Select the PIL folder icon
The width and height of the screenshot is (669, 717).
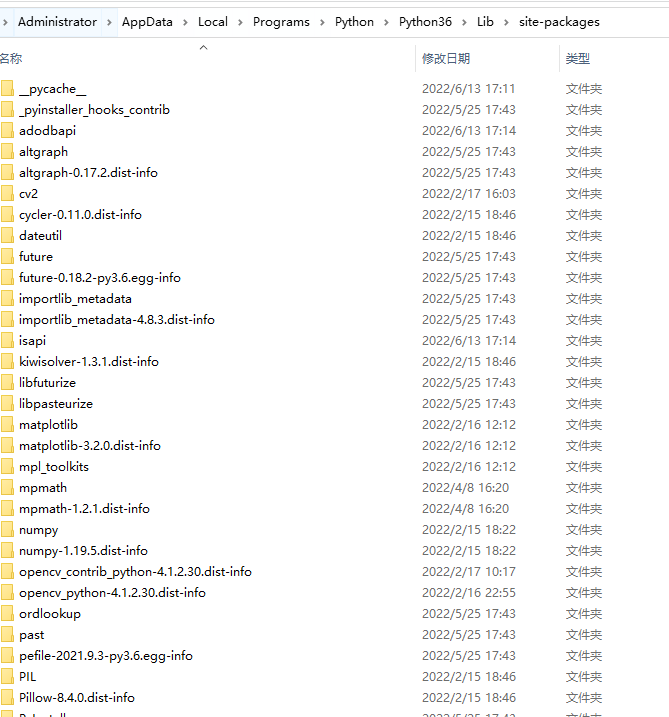(x=7, y=677)
